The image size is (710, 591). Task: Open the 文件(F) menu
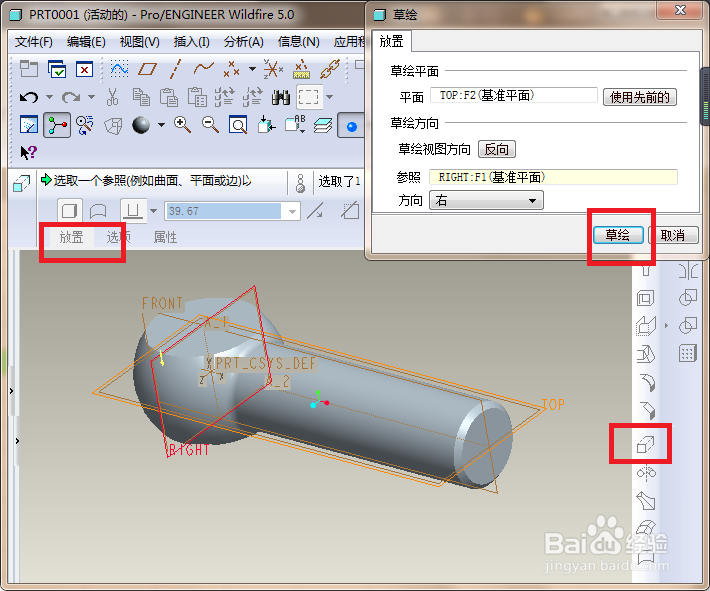[34, 42]
